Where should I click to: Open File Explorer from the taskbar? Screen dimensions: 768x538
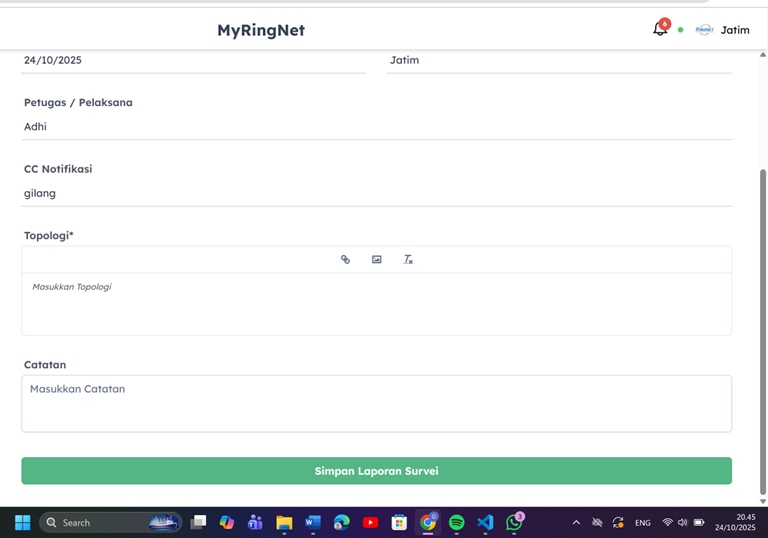pyautogui.click(x=284, y=522)
